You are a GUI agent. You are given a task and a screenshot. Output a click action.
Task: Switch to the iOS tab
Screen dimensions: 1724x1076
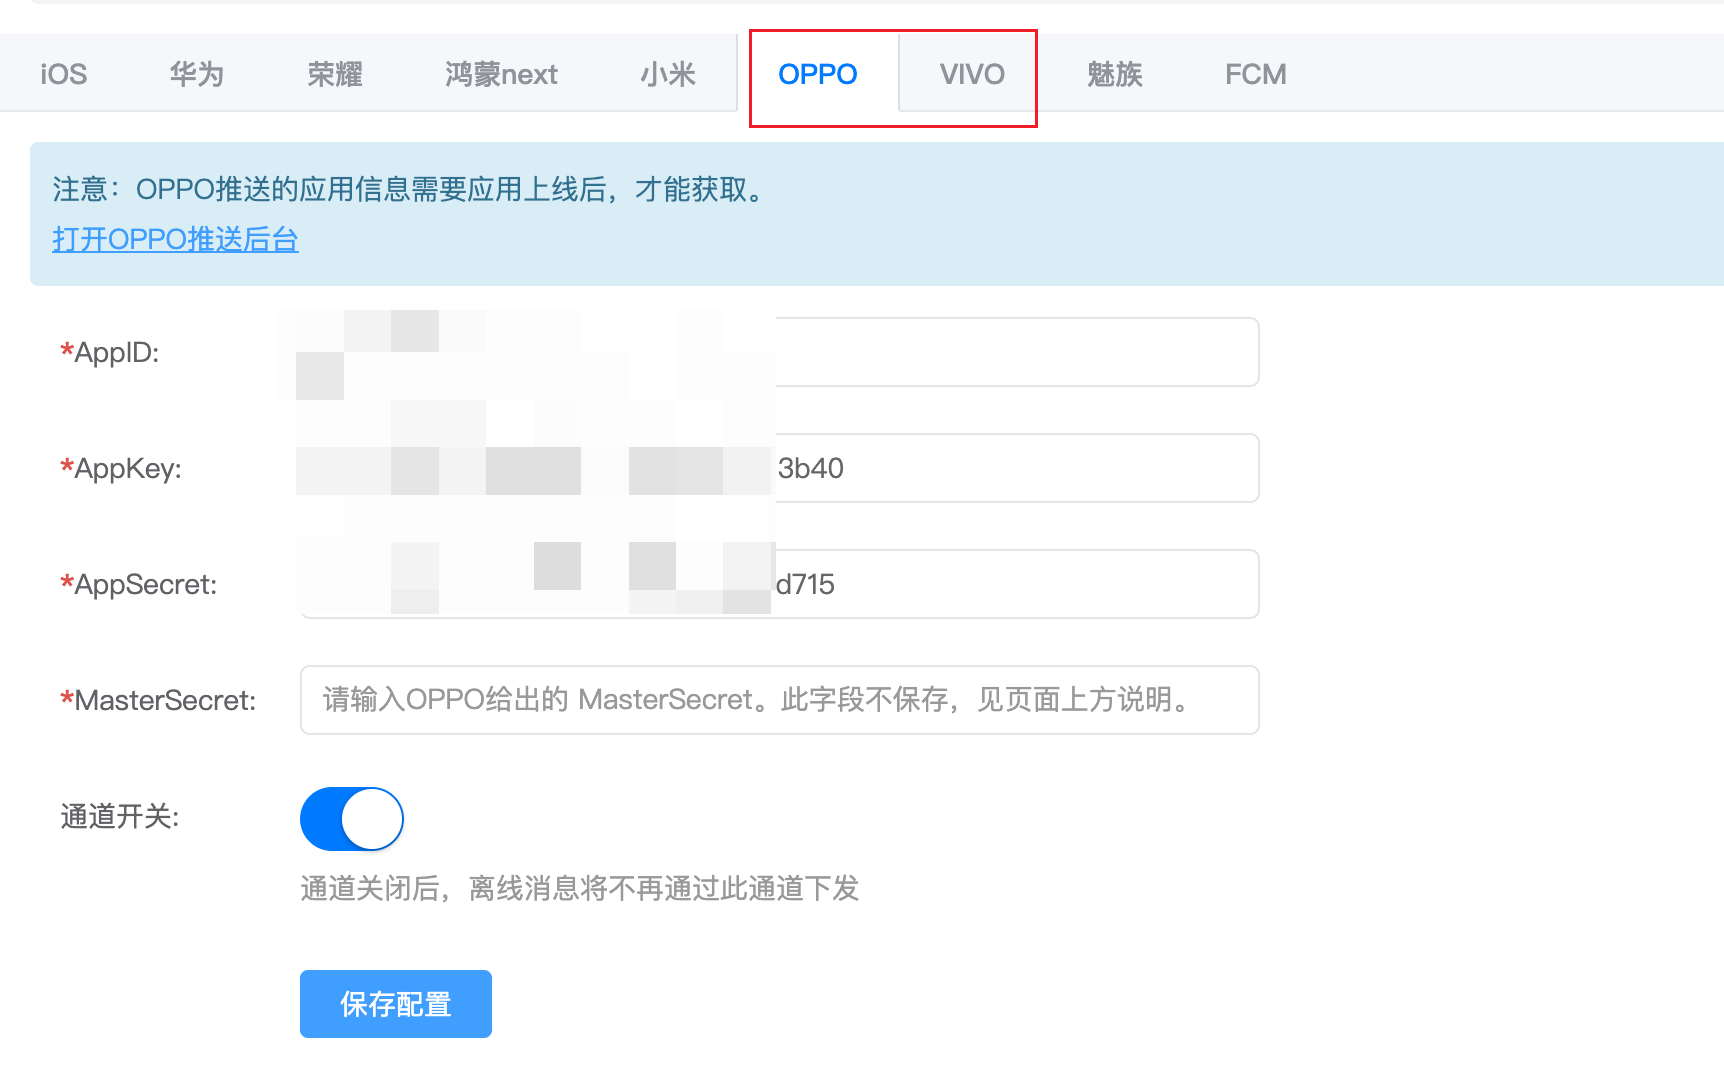pyautogui.click(x=63, y=74)
